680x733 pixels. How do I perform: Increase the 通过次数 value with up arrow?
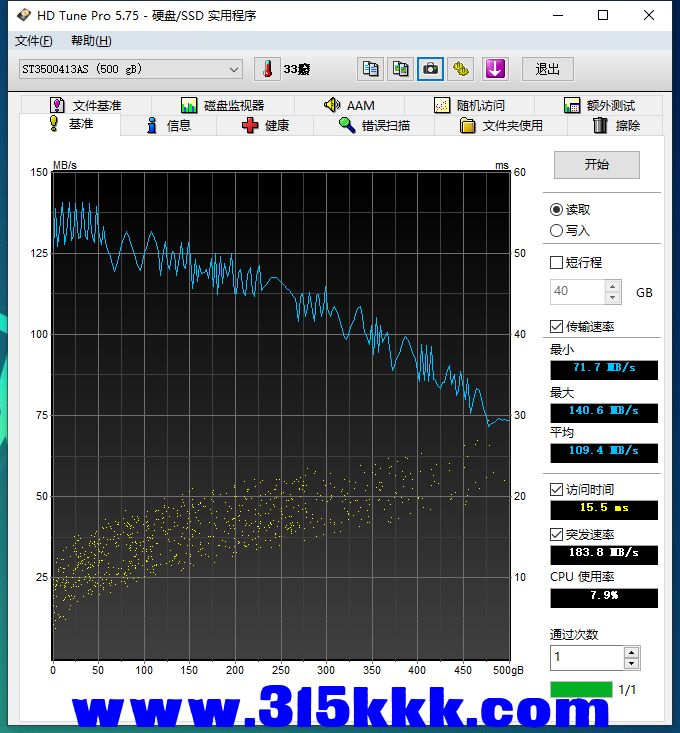point(631,653)
